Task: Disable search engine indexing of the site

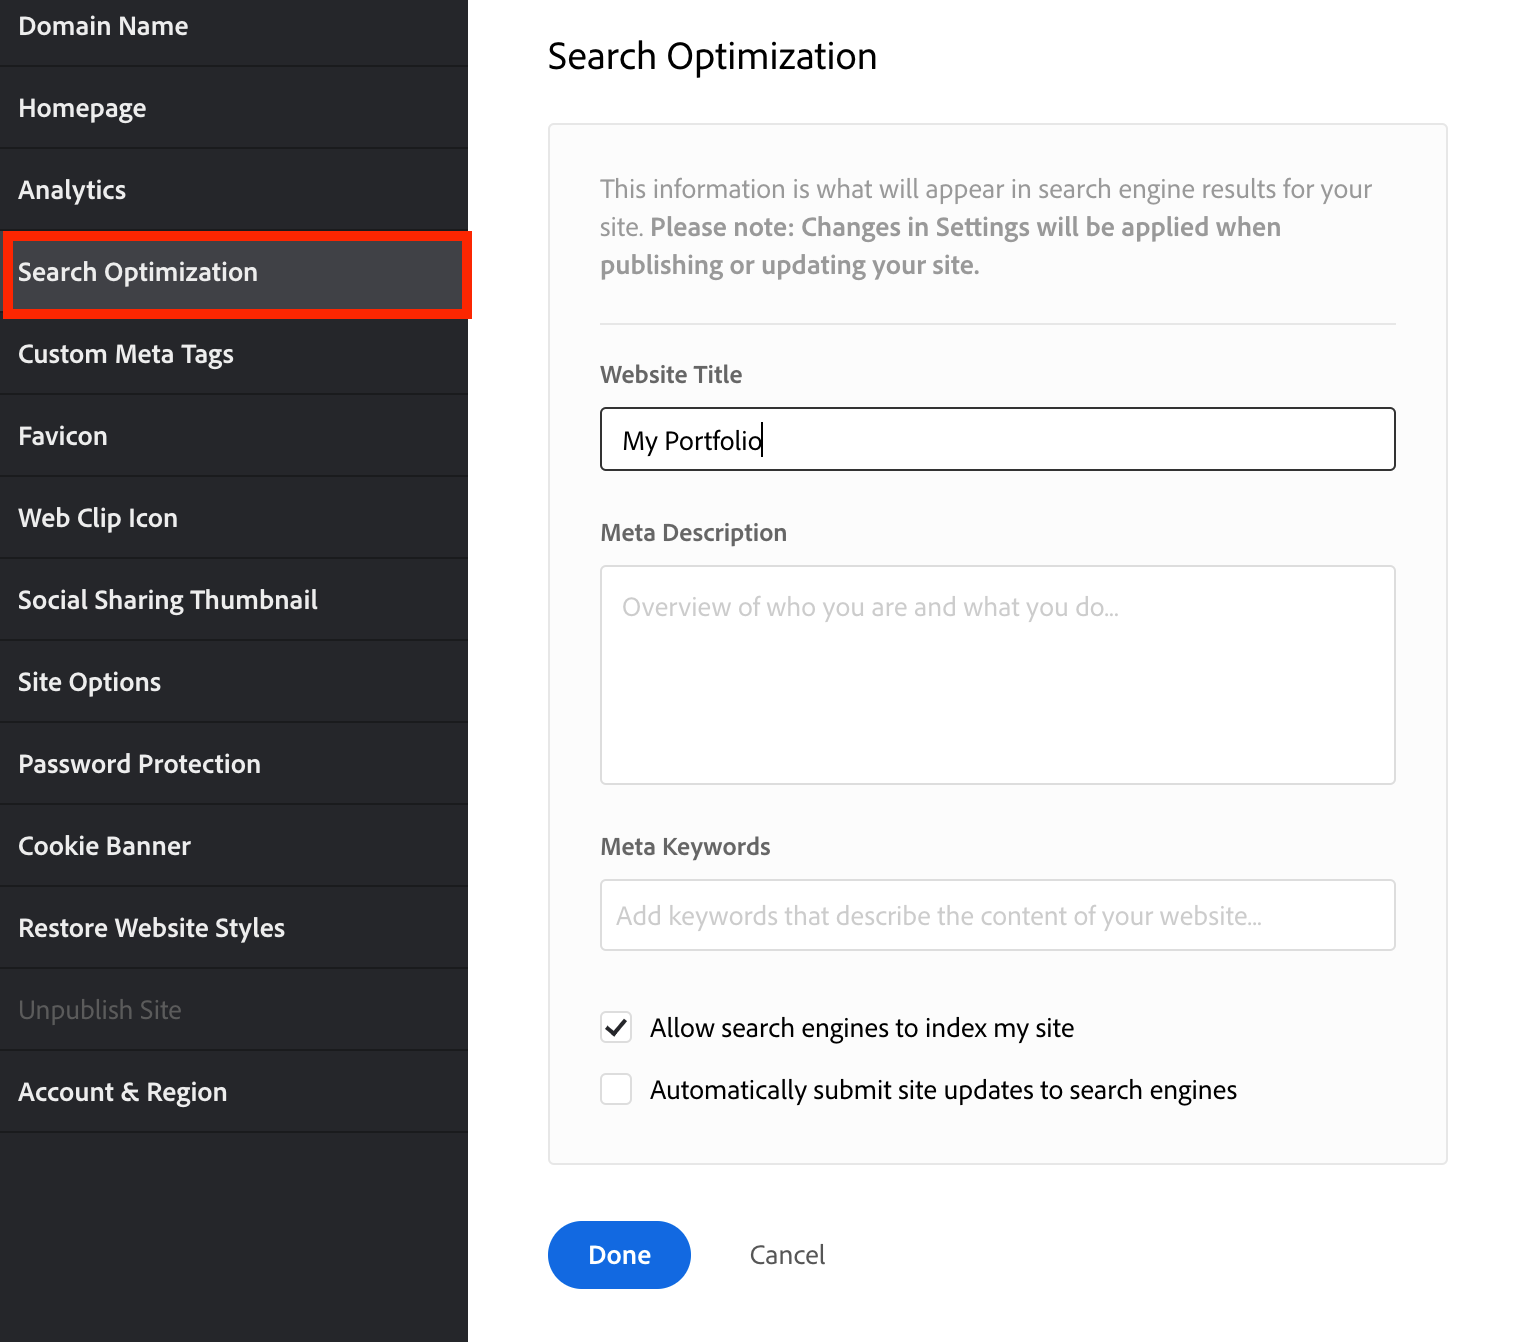Action: tap(616, 1027)
